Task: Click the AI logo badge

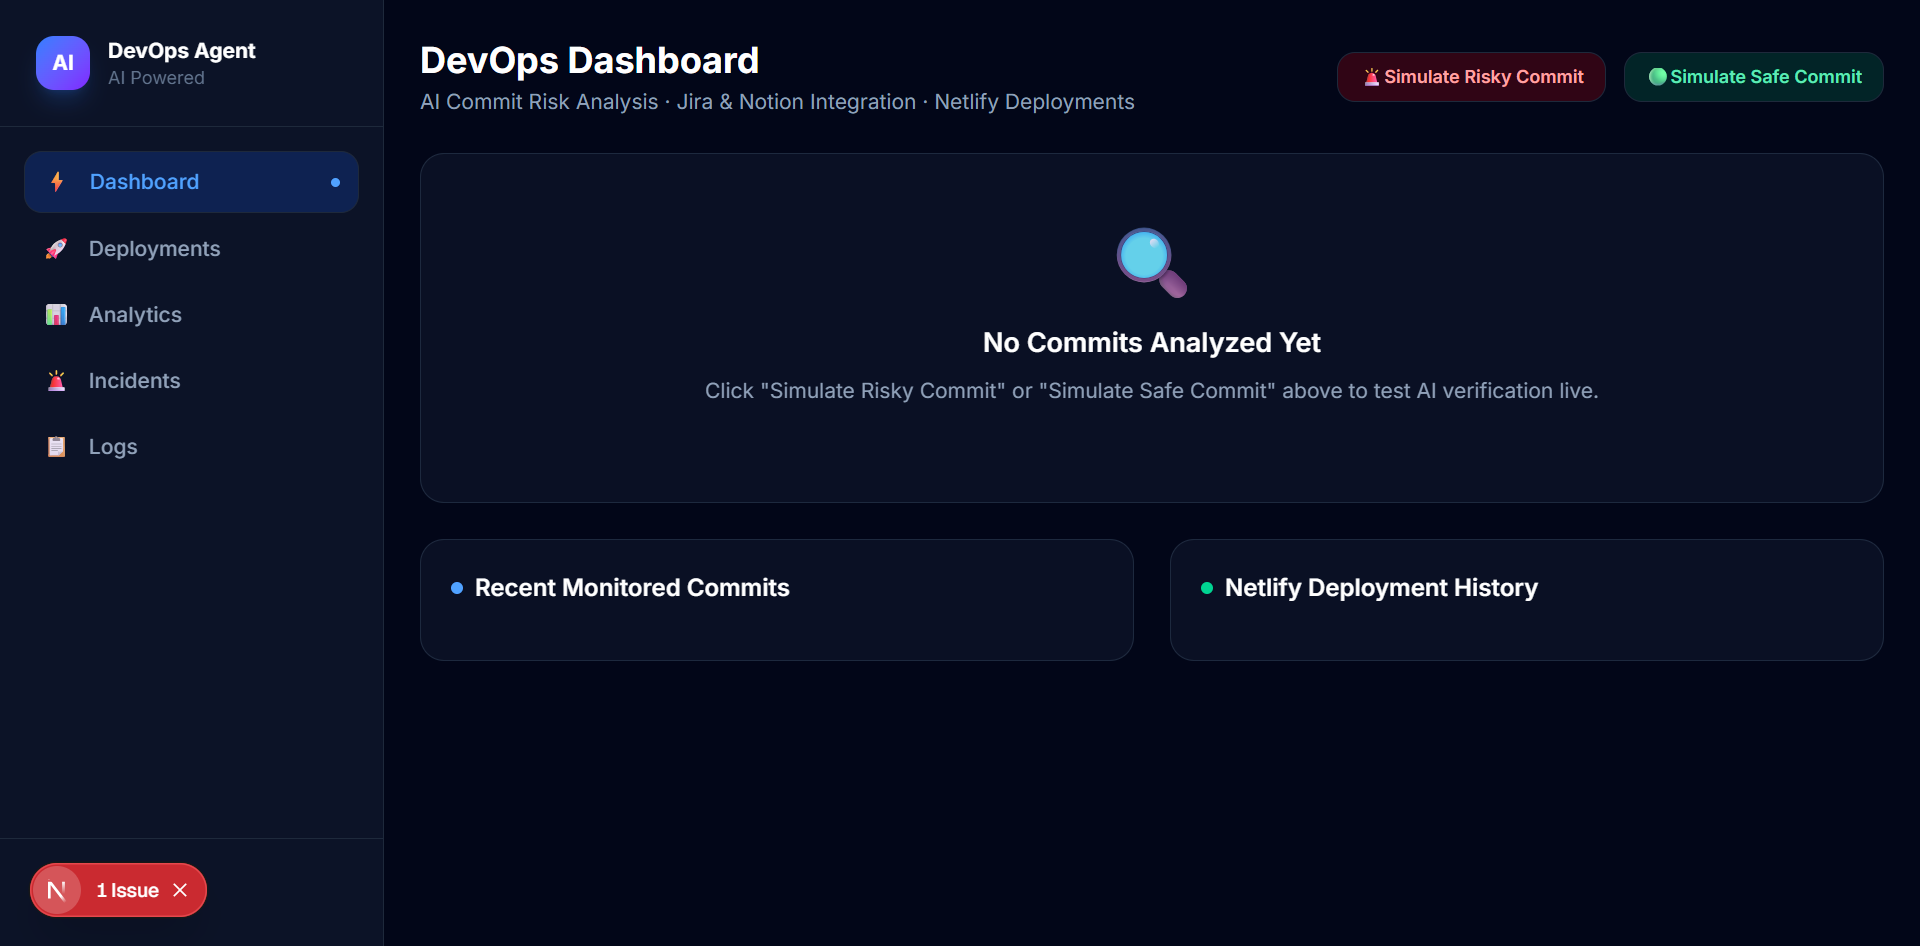Action: click(x=63, y=63)
